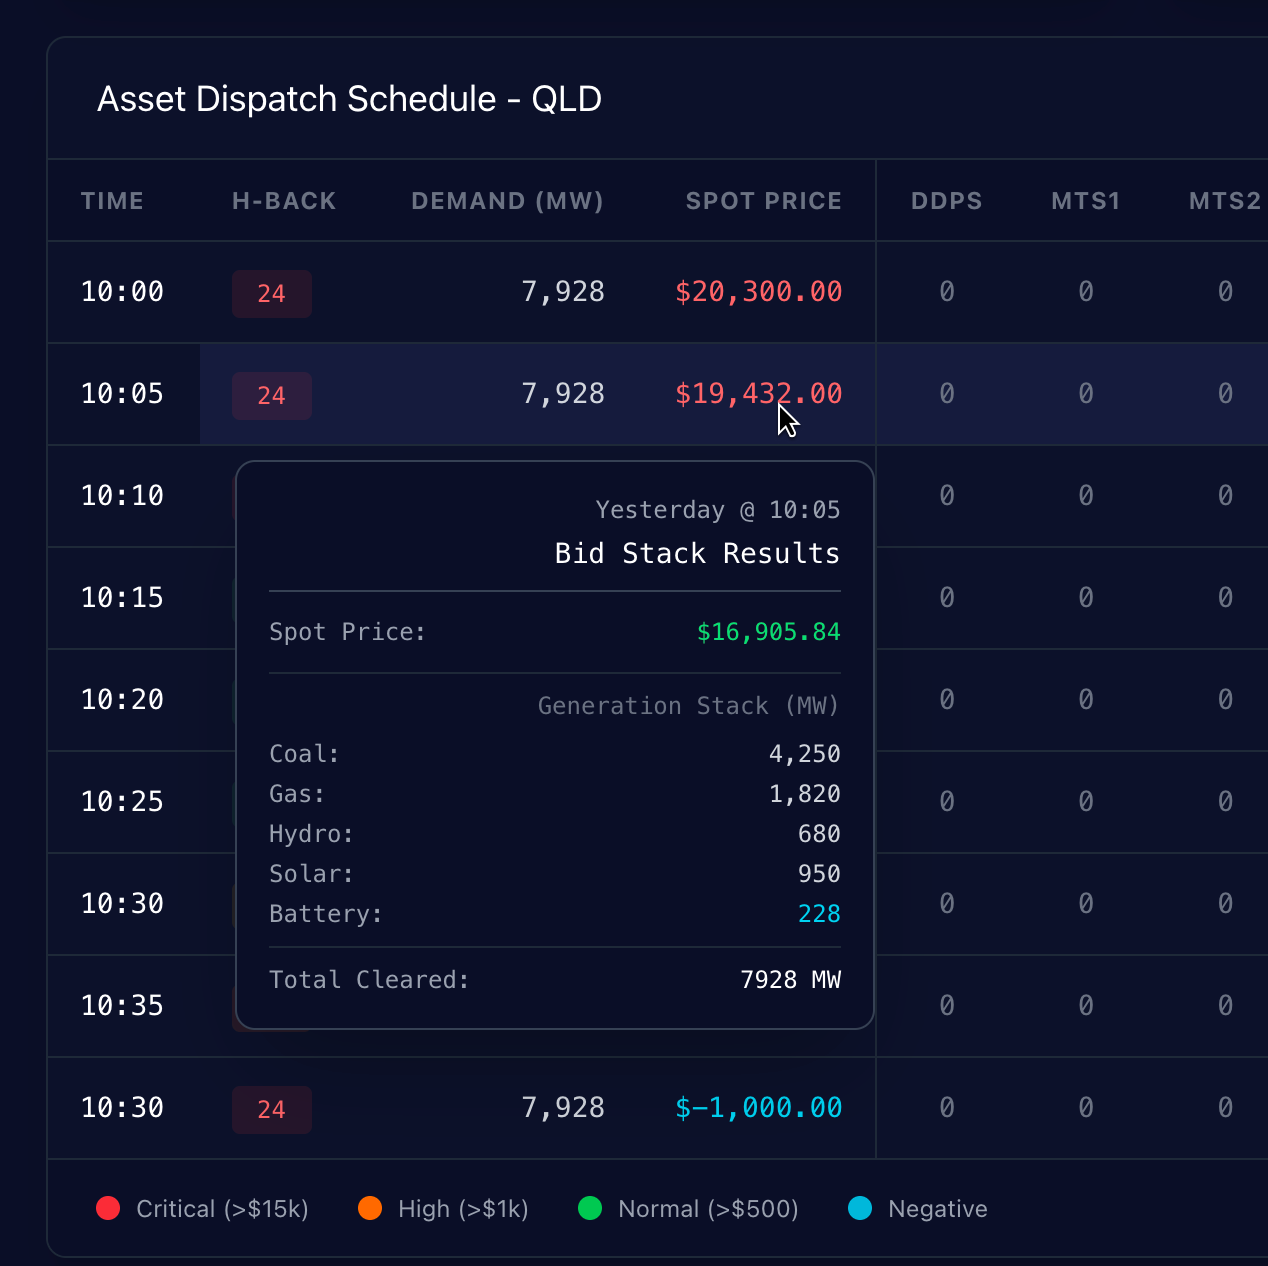
Task: Sort by DEMAND (MW) column header
Action: pyautogui.click(x=507, y=201)
